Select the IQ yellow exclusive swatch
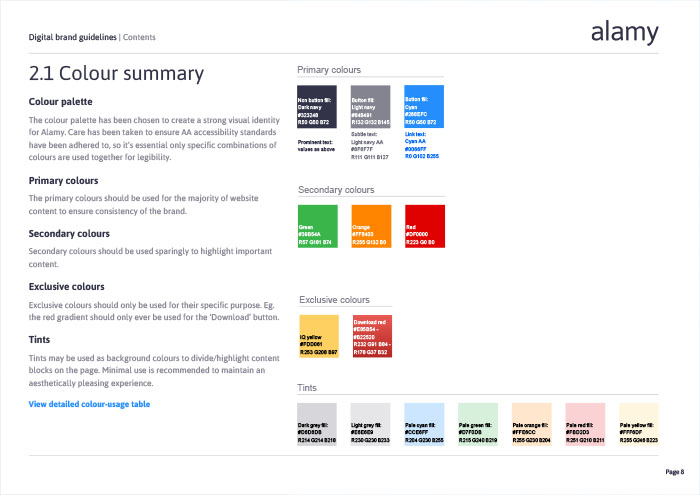This screenshot has height=495, width=700. tap(319, 336)
